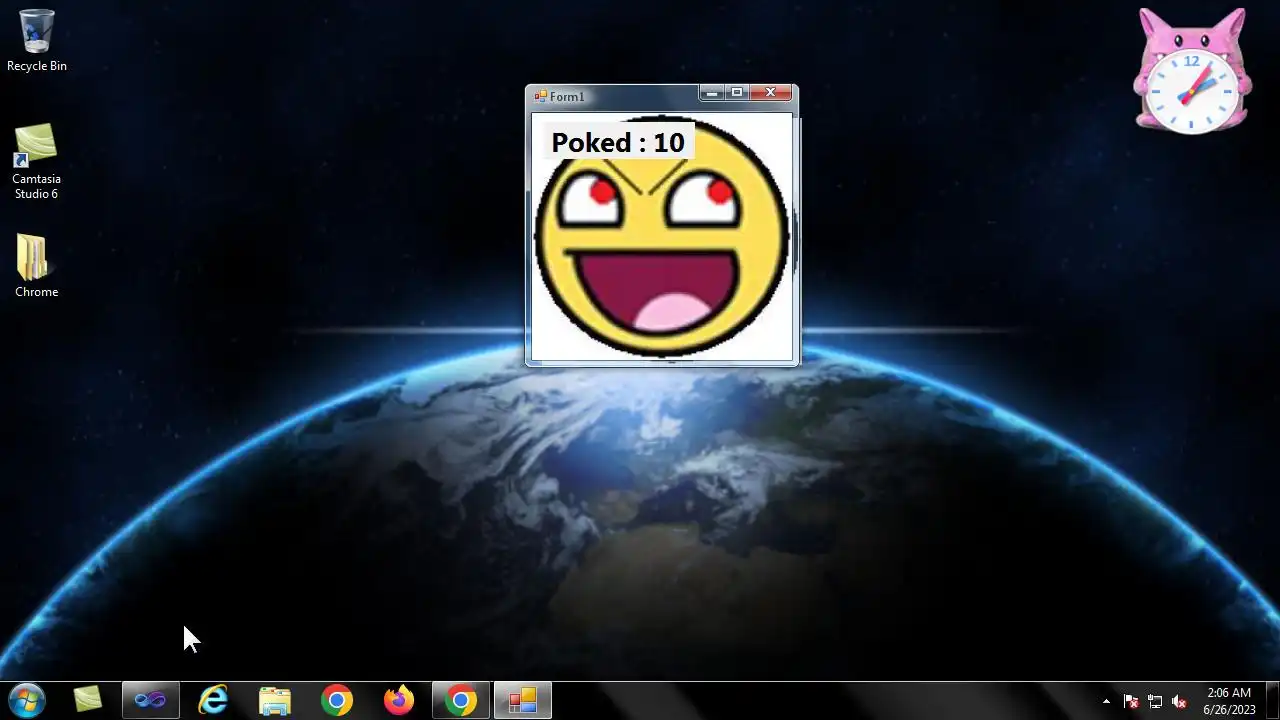Open the Action Center flag tray icon
Image resolution: width=1280 pixels, height=720 pixels.
click(x=1131, y=701)
